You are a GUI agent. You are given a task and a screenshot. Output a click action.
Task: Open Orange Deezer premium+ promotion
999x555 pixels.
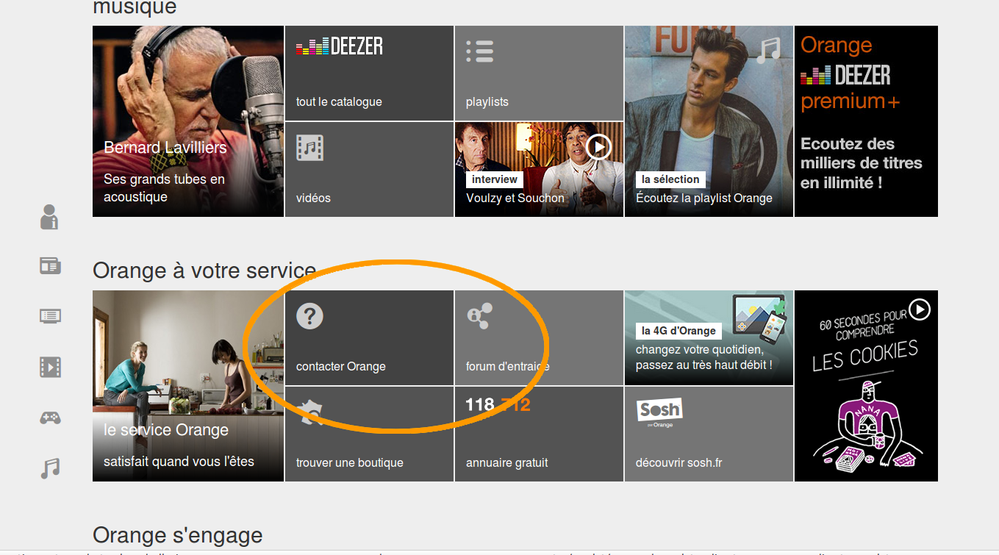[x=866, y=121]
